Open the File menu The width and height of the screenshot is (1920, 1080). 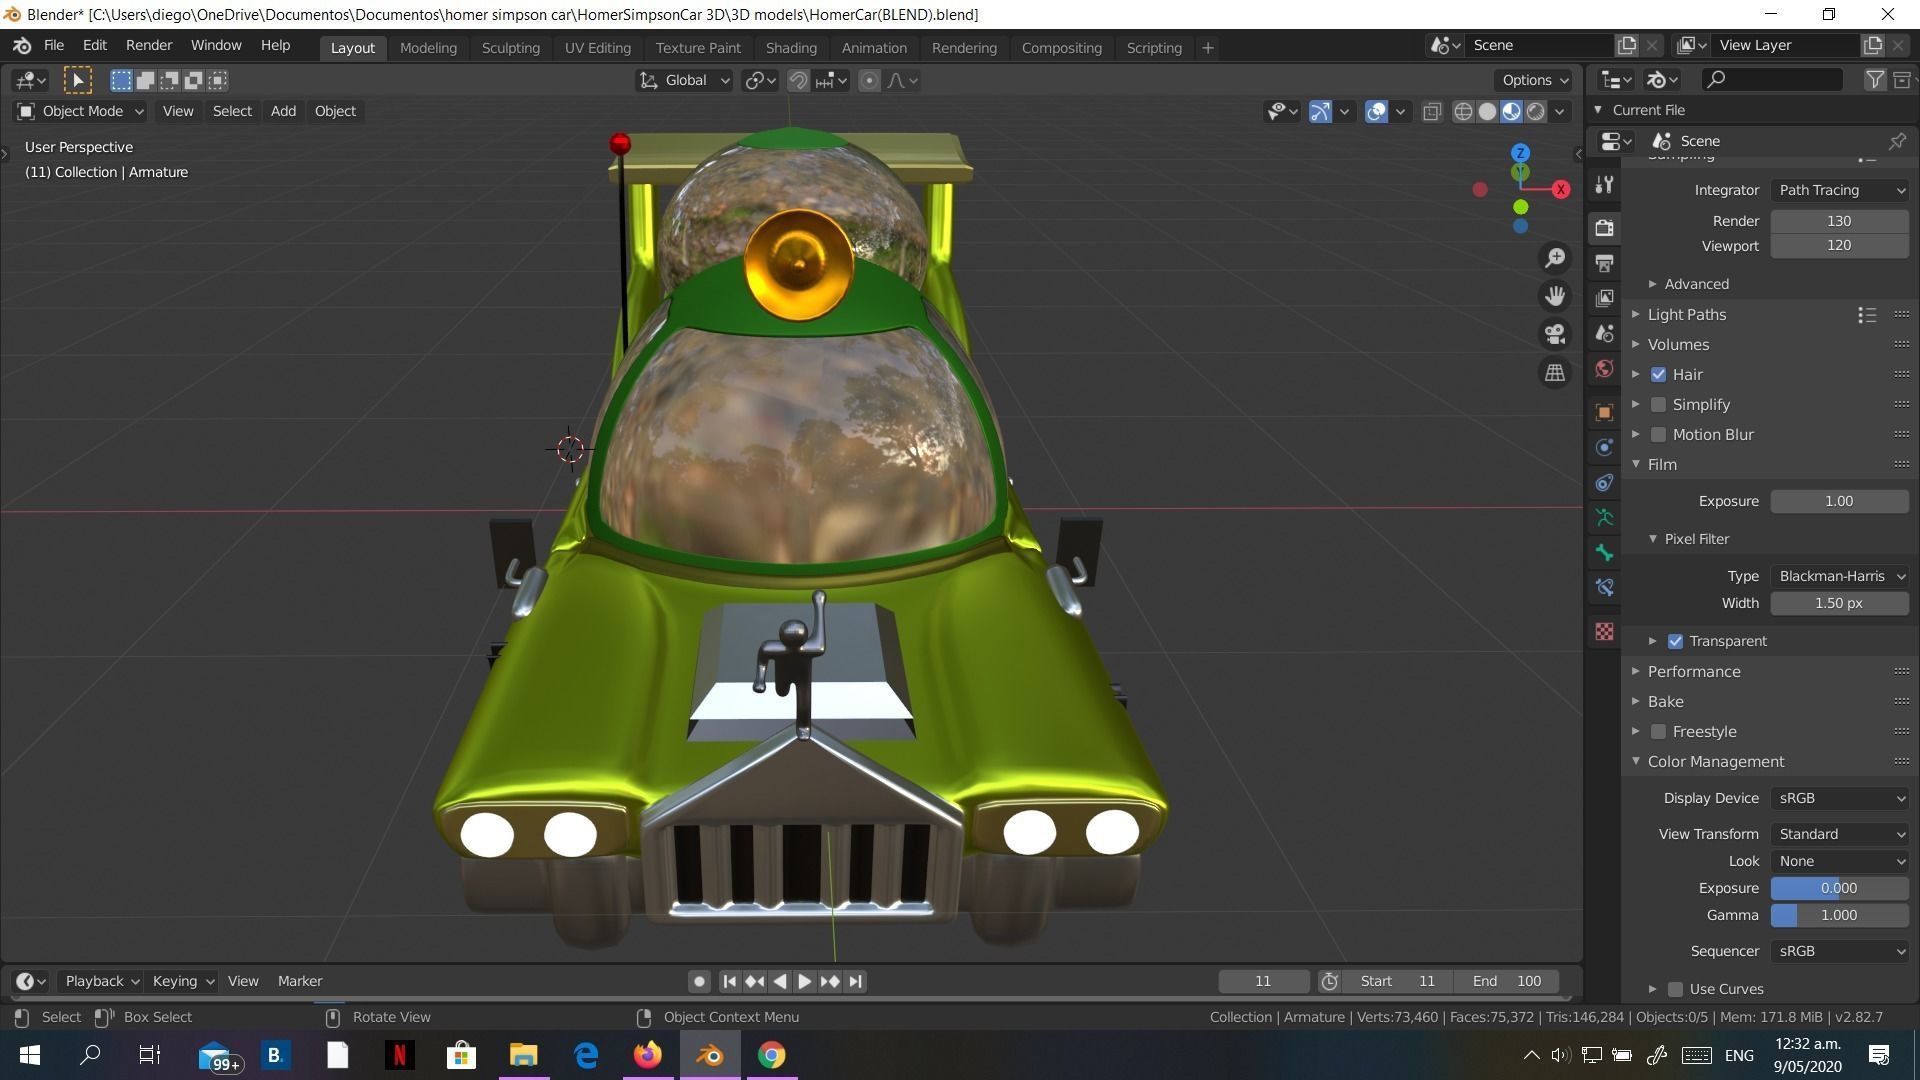point(54,46)
